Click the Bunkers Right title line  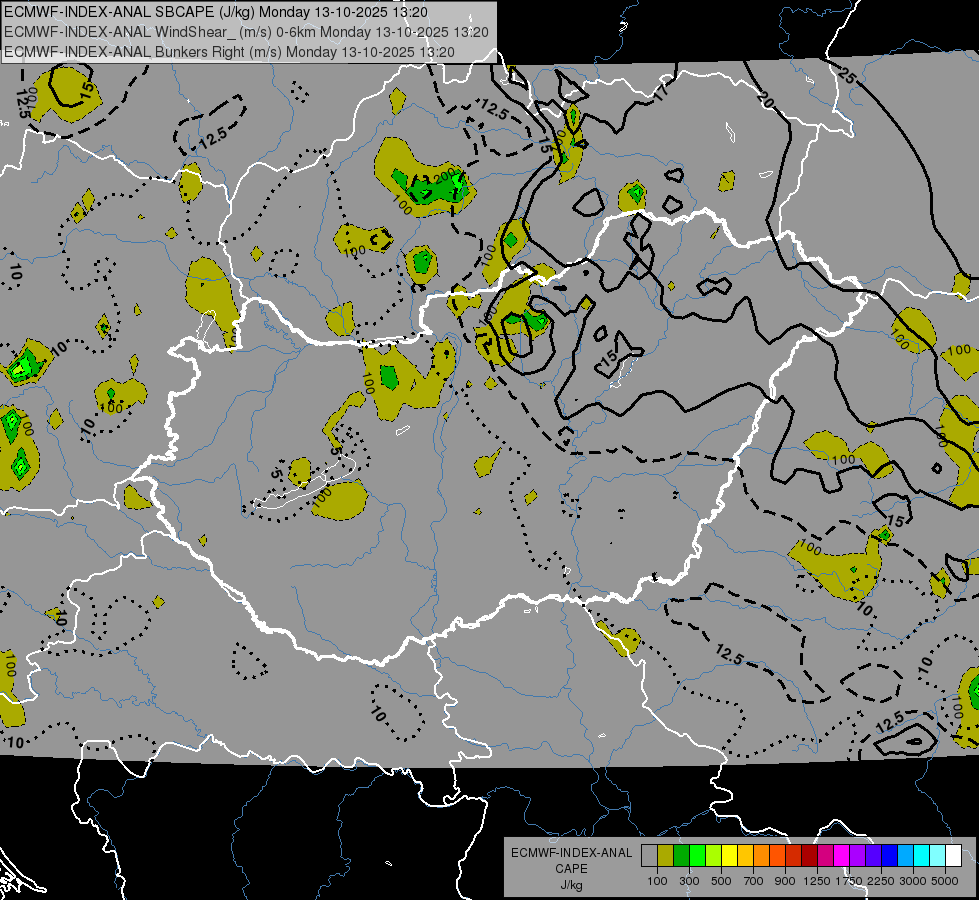pos(229,52)
